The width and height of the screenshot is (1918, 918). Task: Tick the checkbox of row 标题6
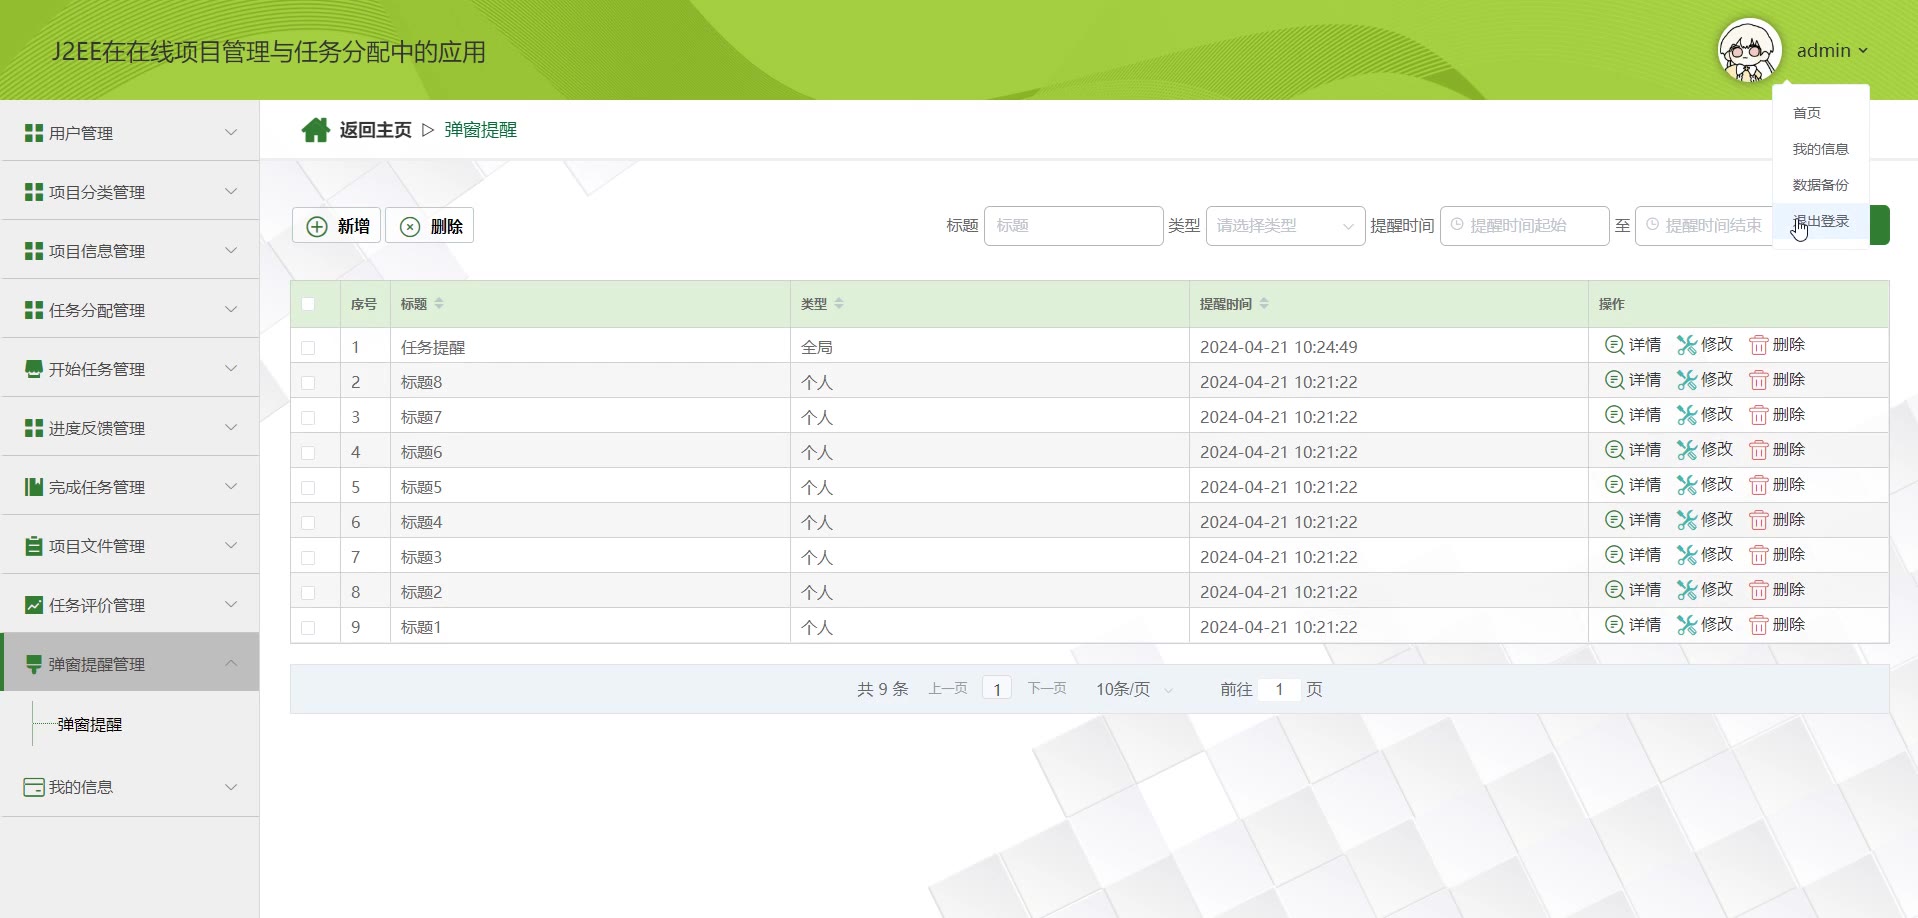(308, 453)
